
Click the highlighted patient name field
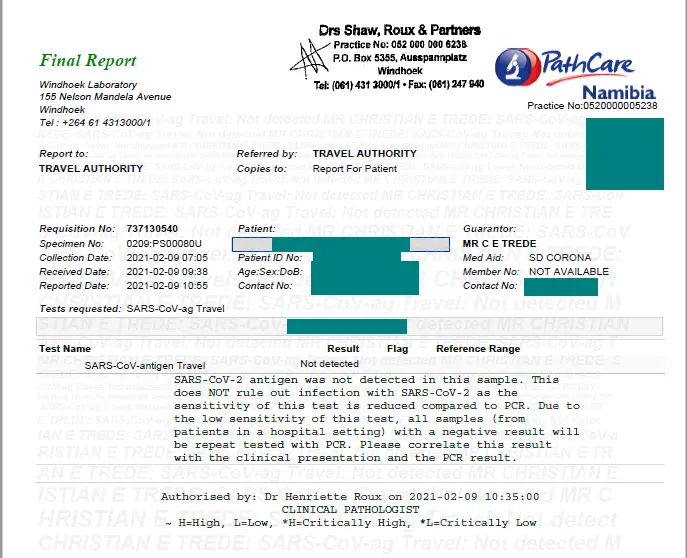pos(341,244)
